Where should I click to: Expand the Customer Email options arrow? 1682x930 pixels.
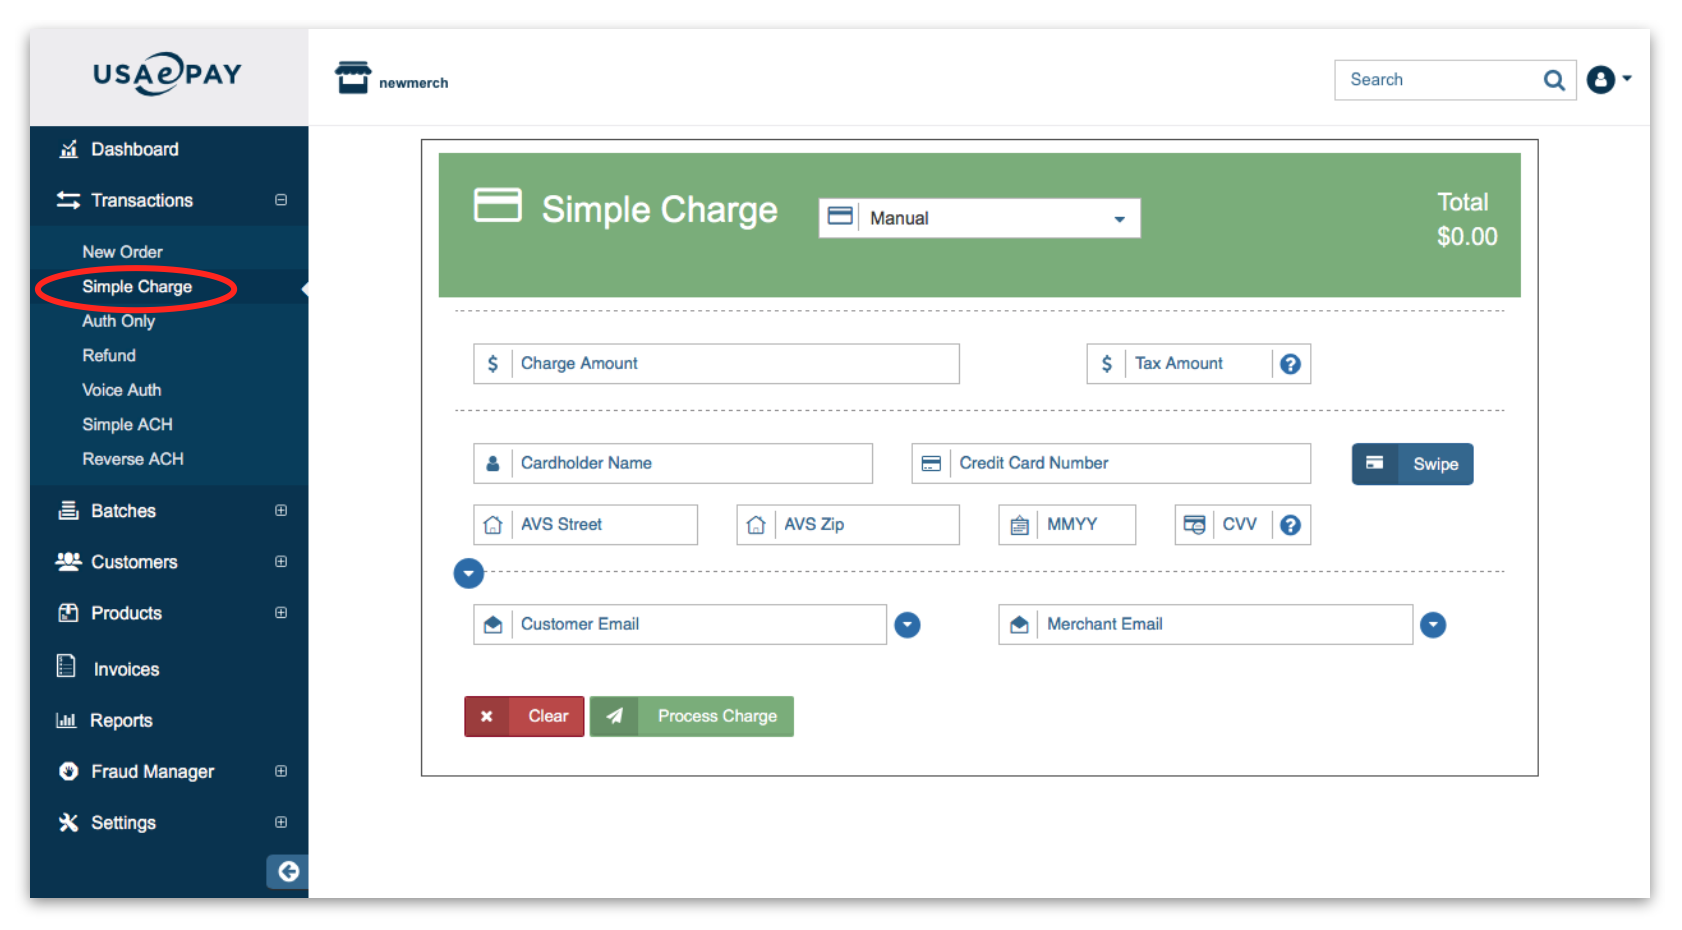click(x=907, y=625)
